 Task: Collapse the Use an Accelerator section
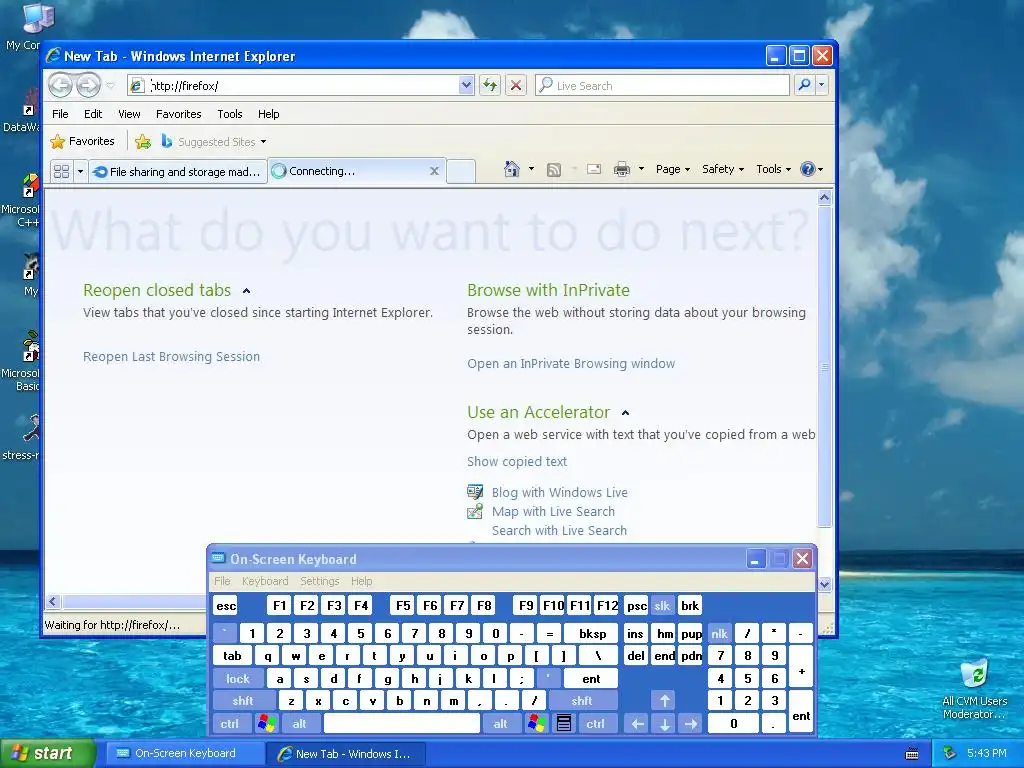click(x=626, y=413)
